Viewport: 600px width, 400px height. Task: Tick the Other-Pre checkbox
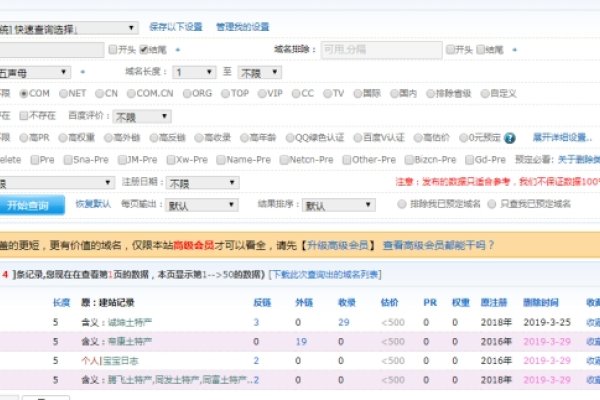click(x=347, y=160)
